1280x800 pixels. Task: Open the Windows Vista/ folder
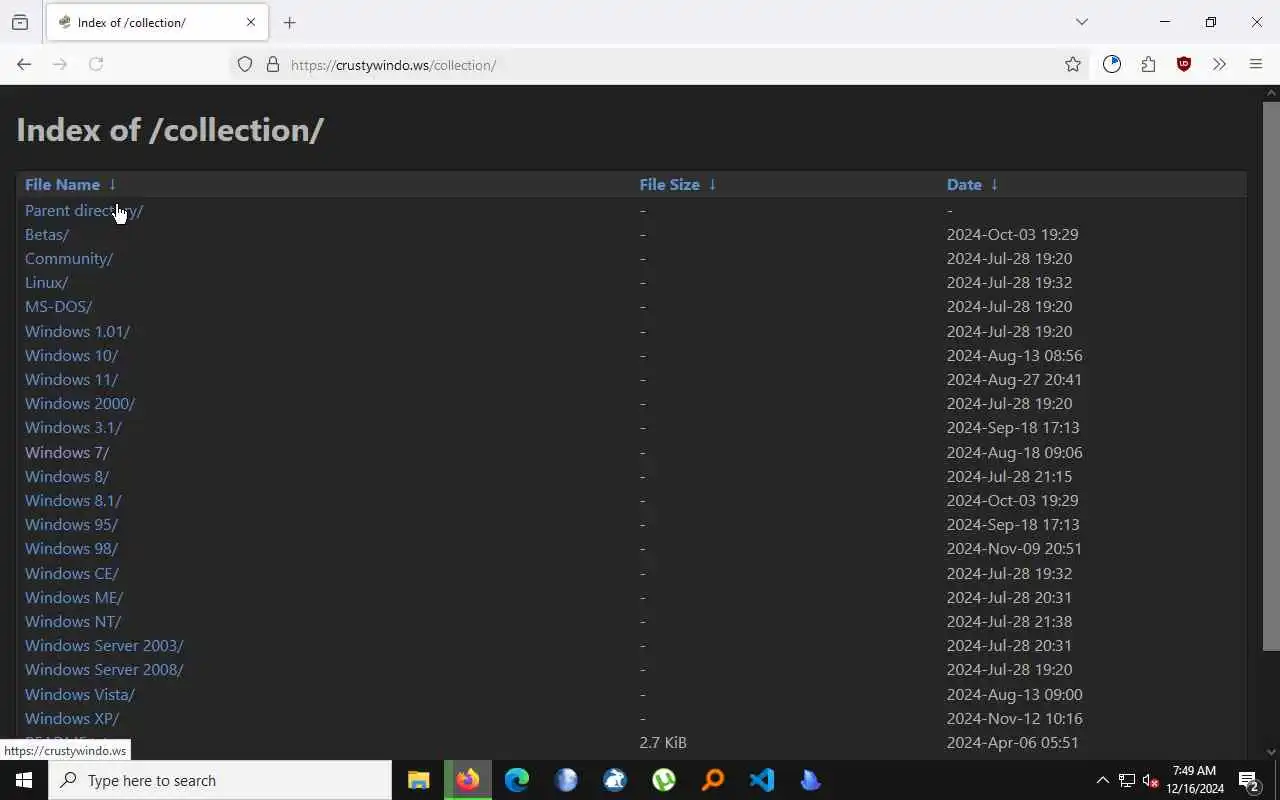pyautogui.click(x=80, y=694)
